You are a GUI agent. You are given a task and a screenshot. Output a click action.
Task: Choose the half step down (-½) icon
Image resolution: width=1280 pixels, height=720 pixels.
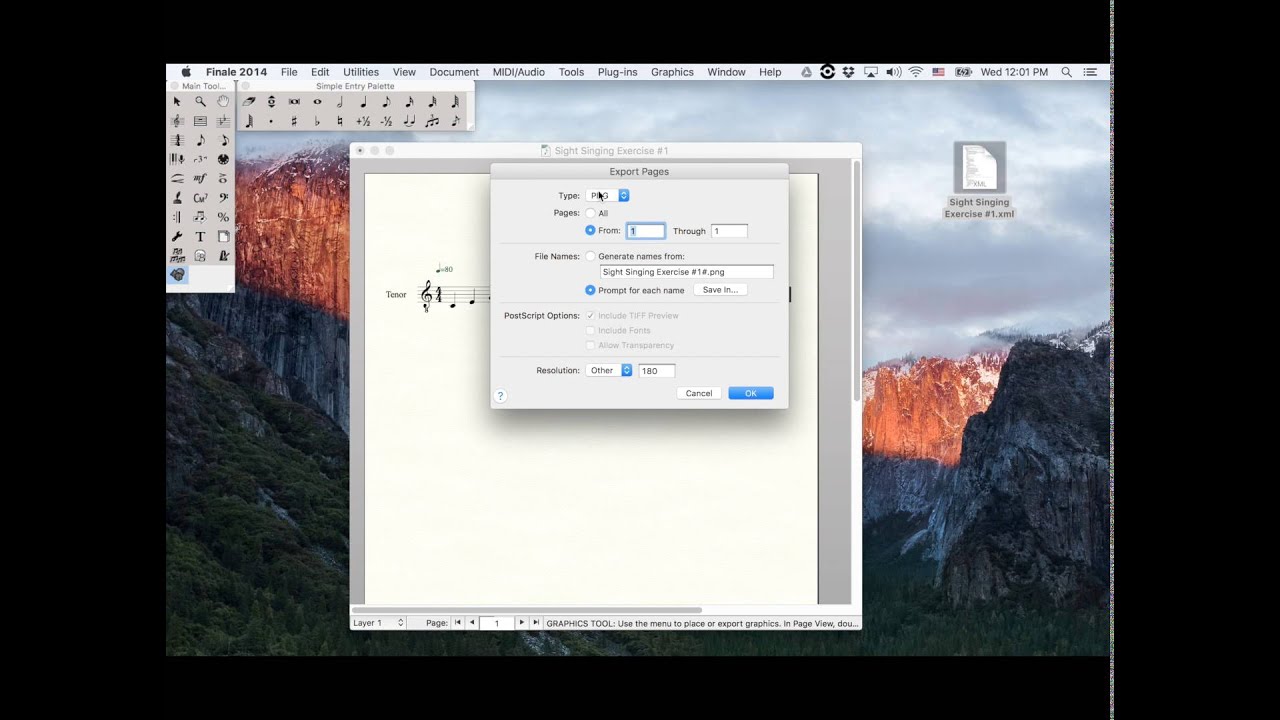(386, 121)
